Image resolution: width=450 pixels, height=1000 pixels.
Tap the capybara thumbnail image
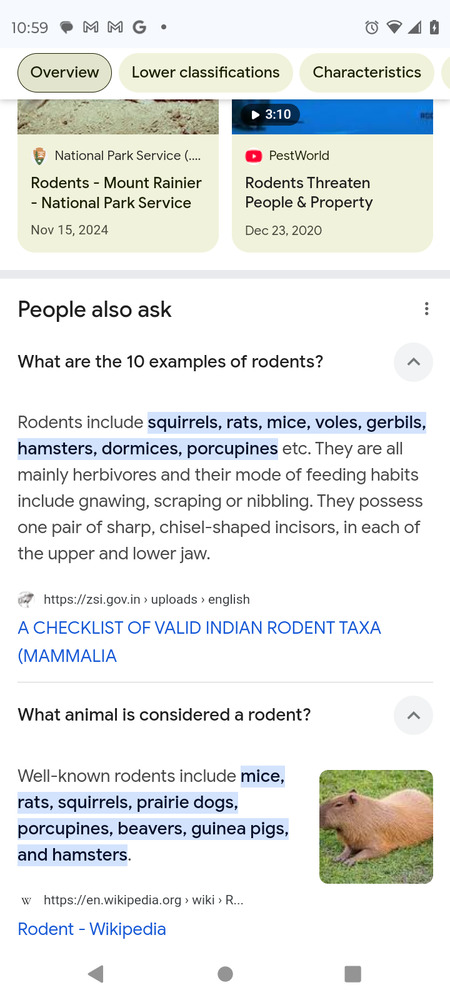tap(376, 827)
